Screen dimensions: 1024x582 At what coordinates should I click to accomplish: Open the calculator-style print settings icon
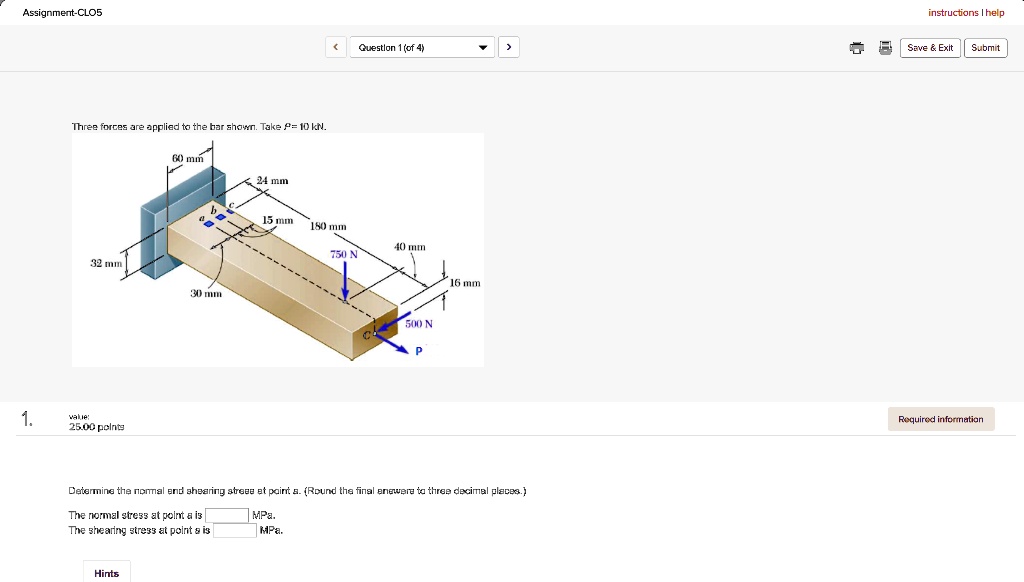[884, 47]
